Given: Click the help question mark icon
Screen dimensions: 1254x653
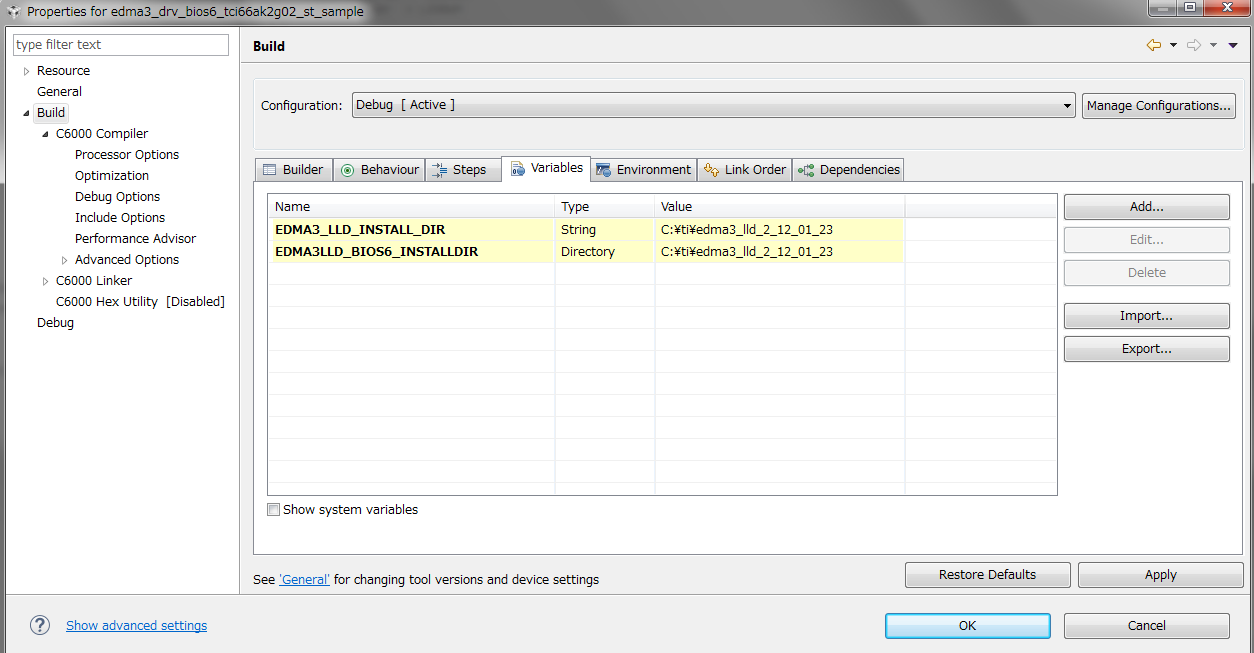Looking at the screenshot, I should (x=40, y=625).
